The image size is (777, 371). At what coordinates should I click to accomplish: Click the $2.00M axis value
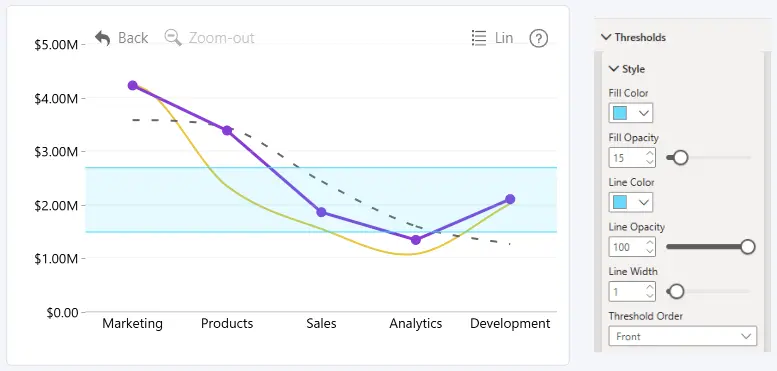click(56, 206)
